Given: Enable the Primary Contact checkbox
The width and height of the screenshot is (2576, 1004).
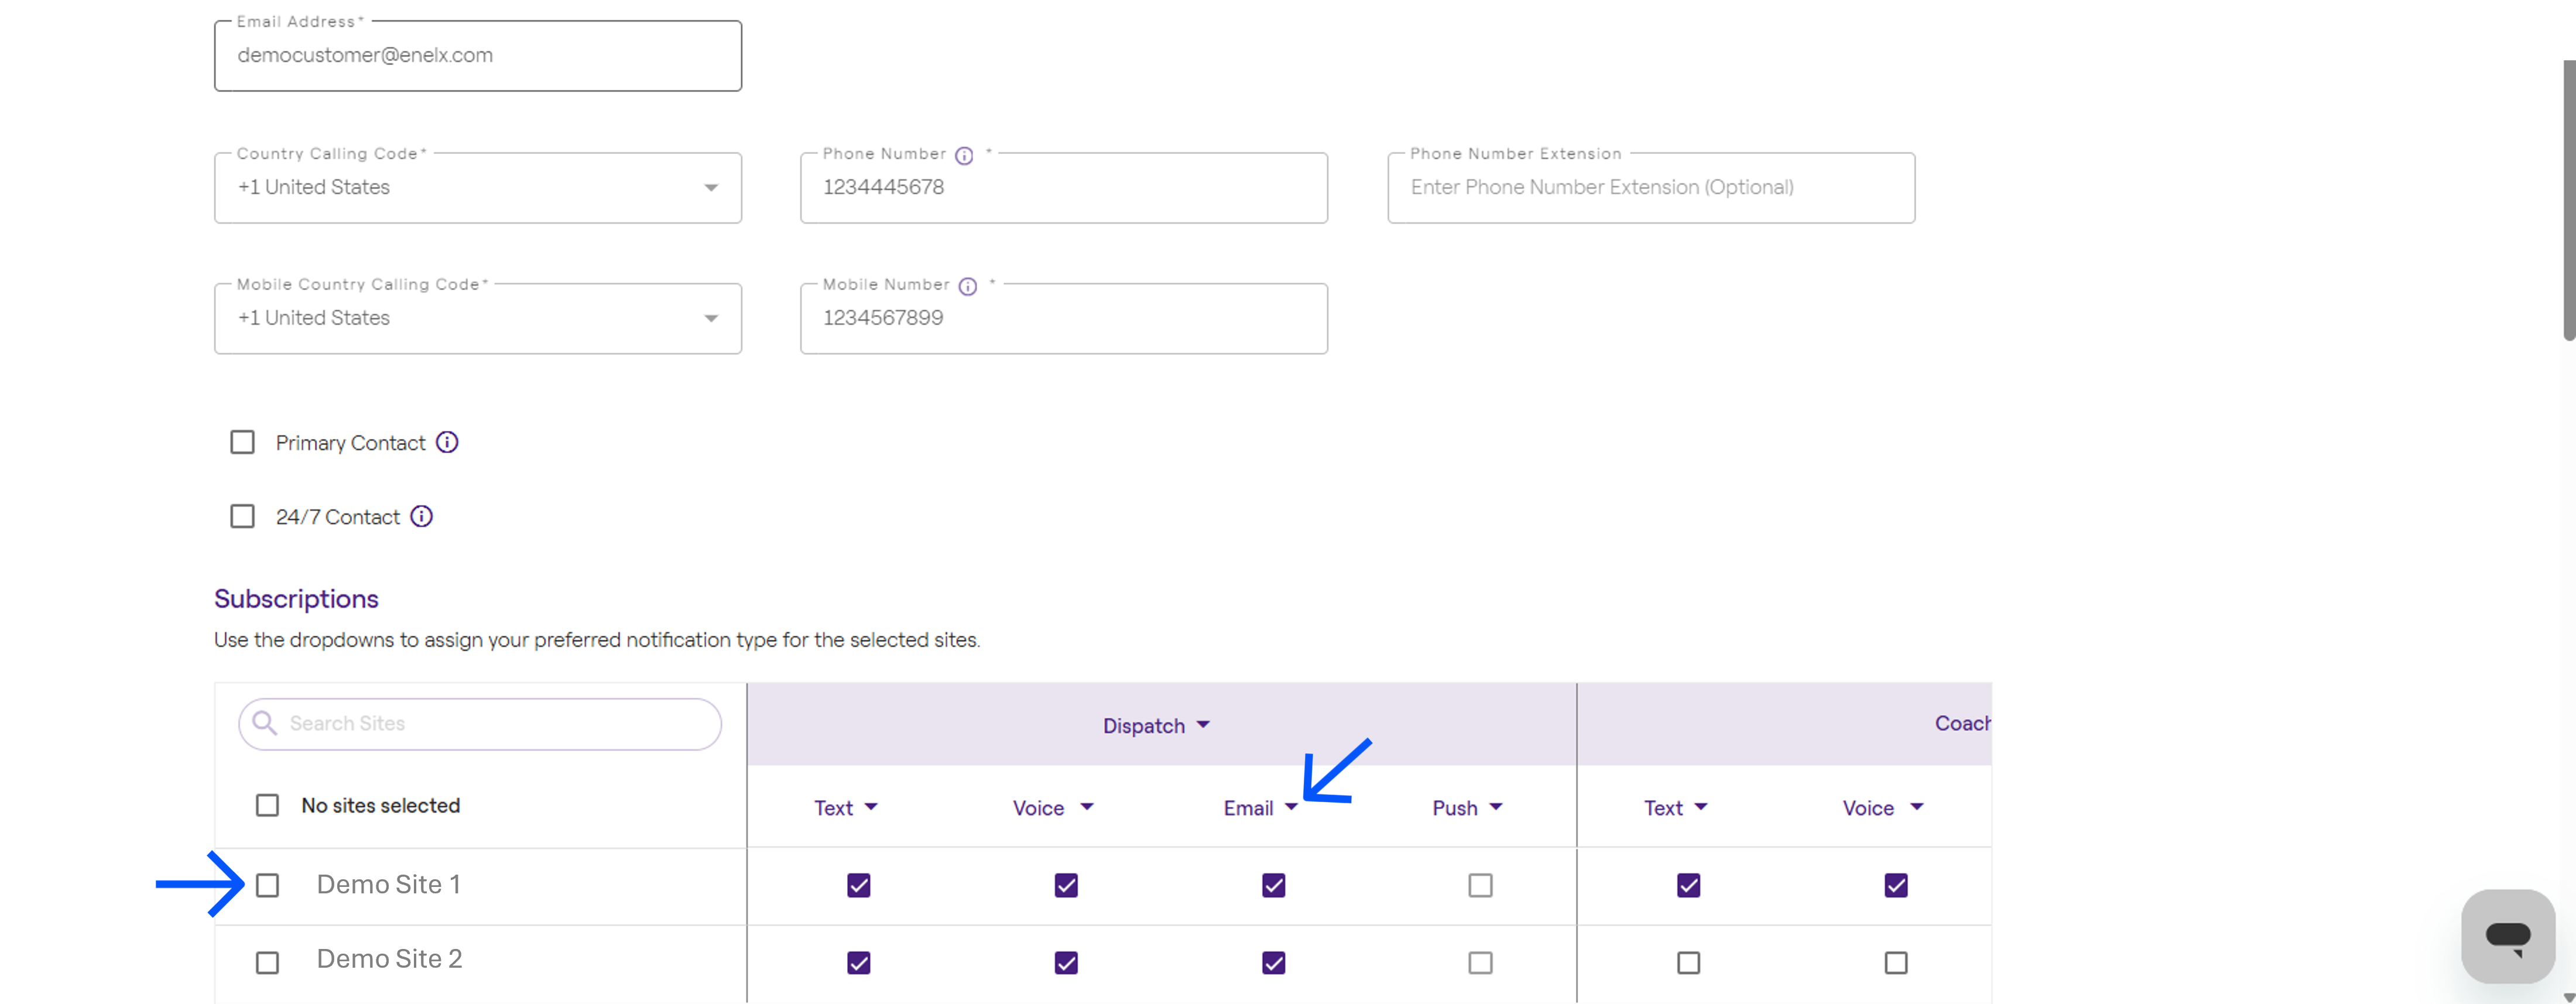Looking at the screenshot, I should point(242,442).
